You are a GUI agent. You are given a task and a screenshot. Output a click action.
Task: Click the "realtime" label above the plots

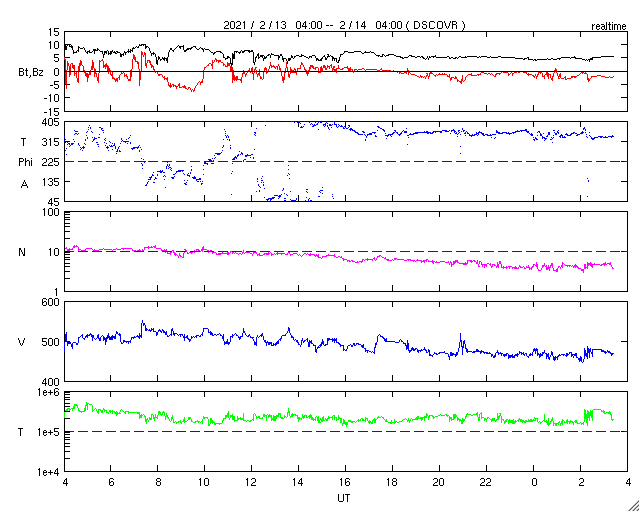609,27
